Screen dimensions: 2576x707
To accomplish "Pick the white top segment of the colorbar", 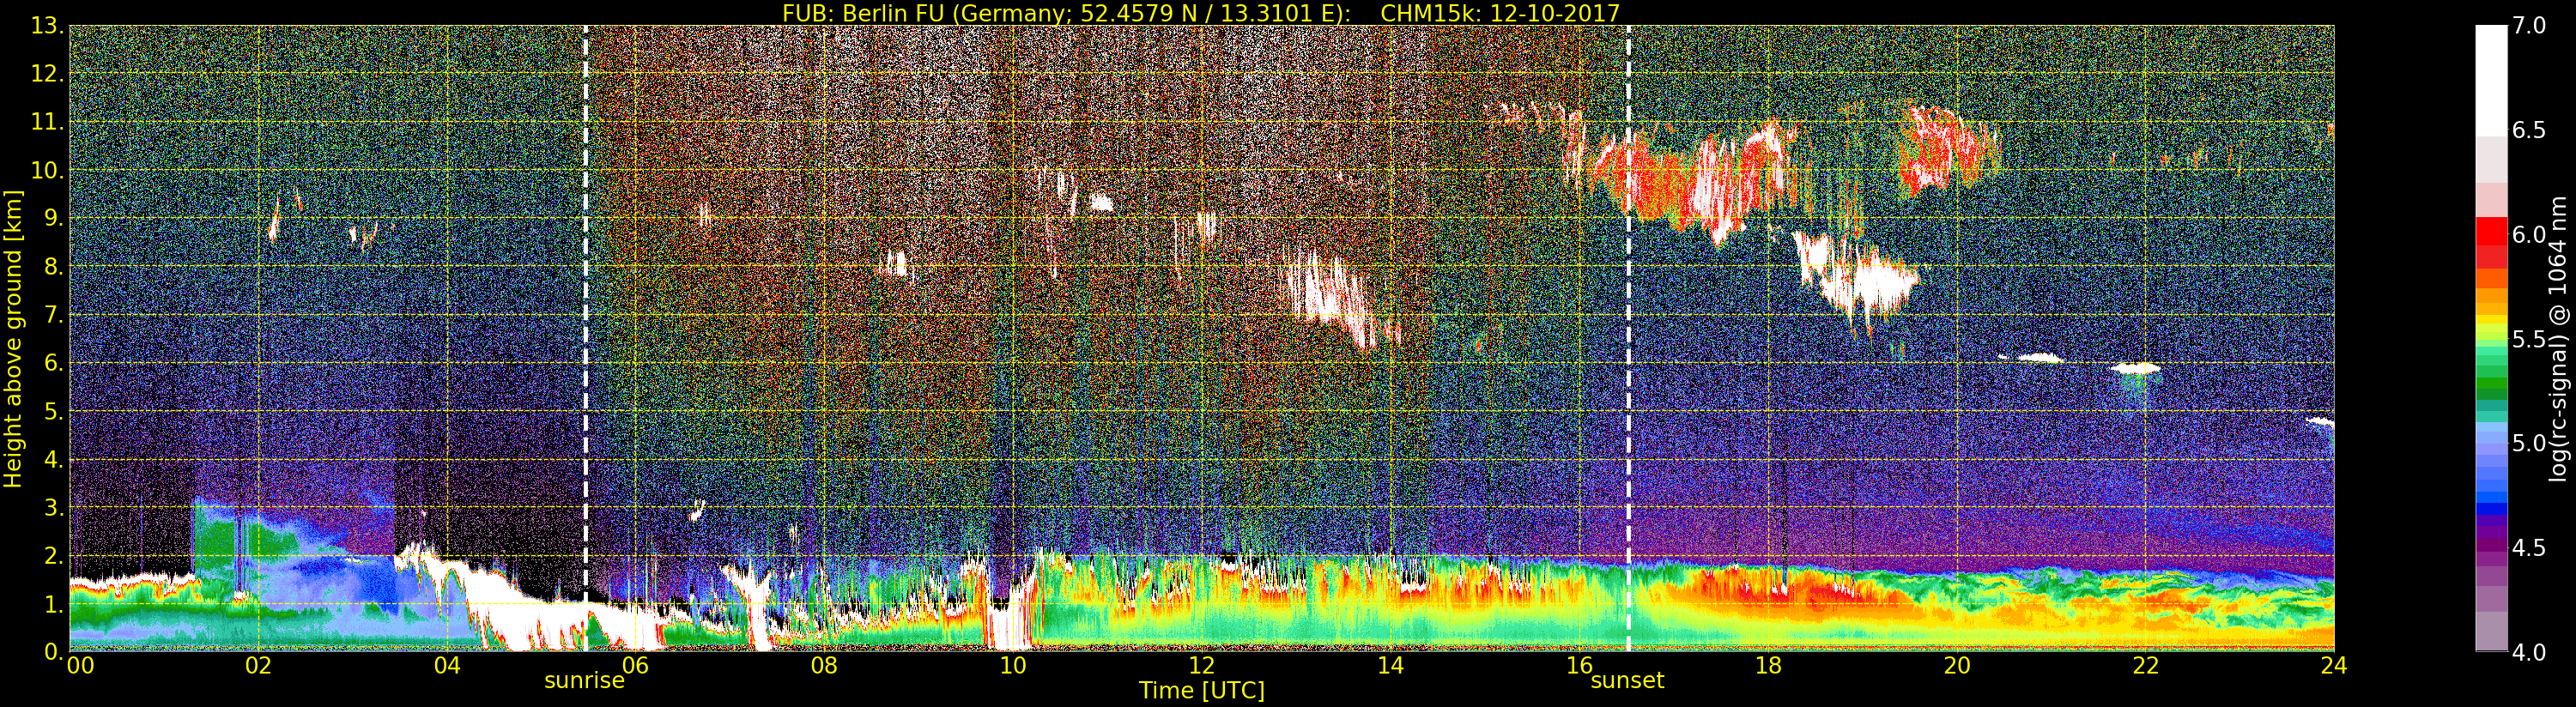I will 2491,80.
